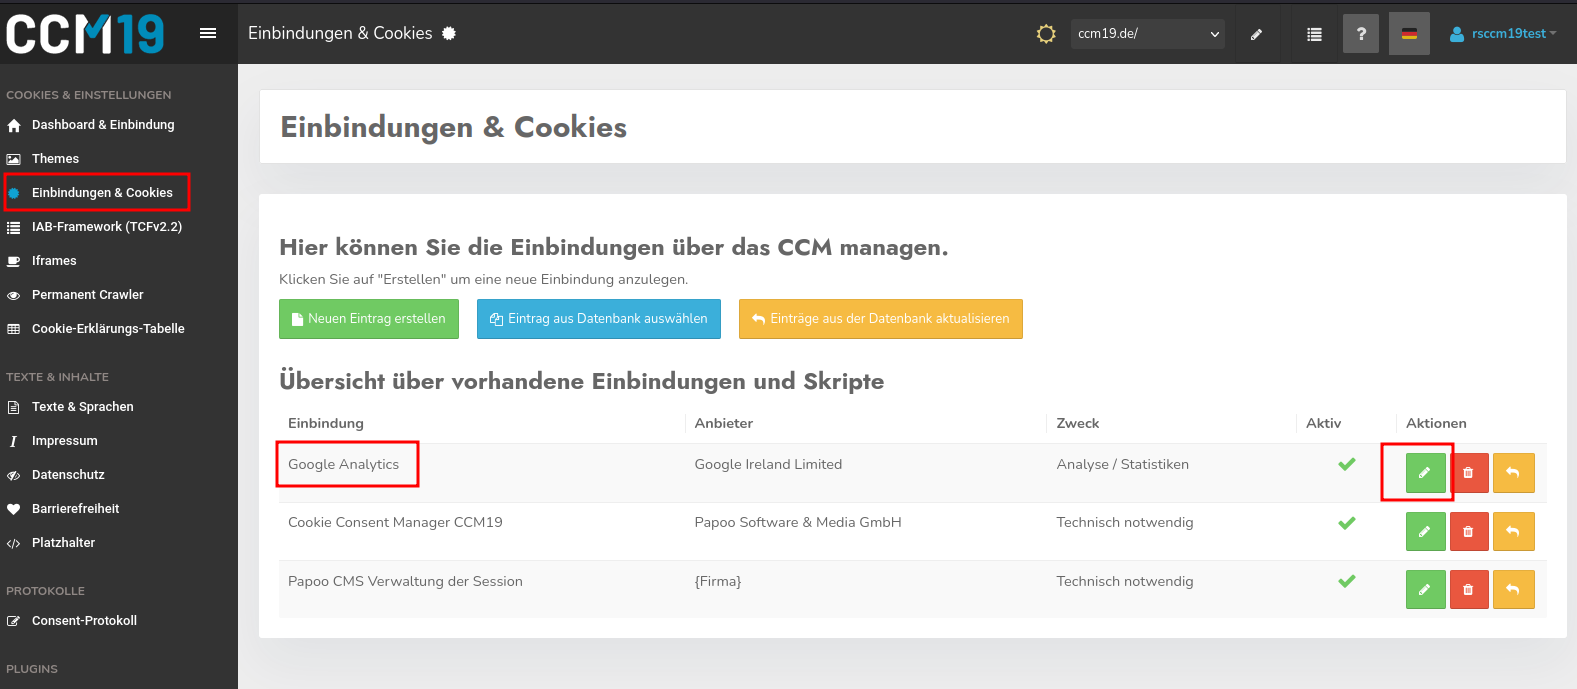Screen dimensions: 1577x689
Task: Click the German flag language icon
Action: (x=1409, y=34)
